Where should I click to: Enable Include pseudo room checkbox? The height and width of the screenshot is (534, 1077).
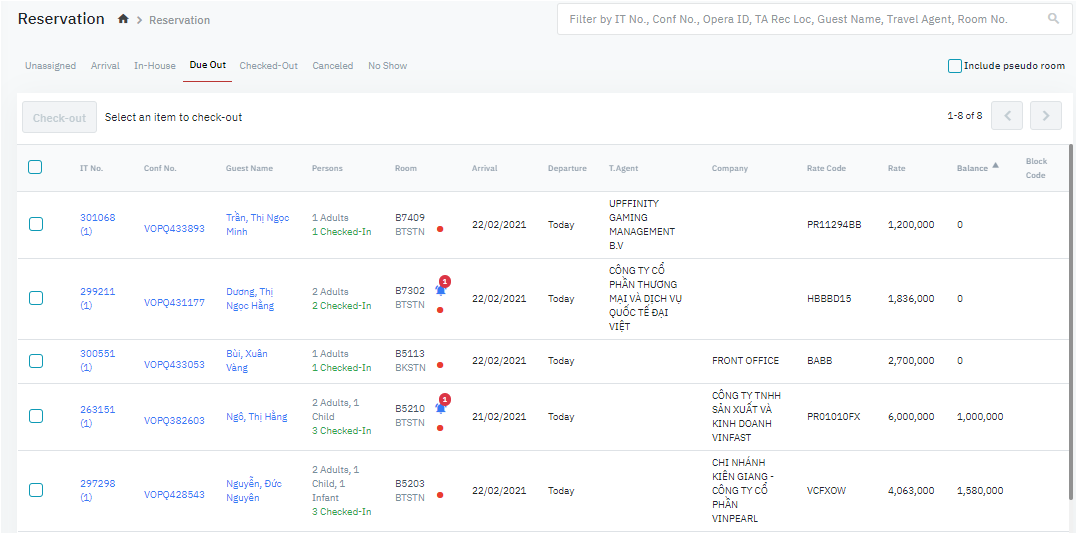tap(955, 66)
